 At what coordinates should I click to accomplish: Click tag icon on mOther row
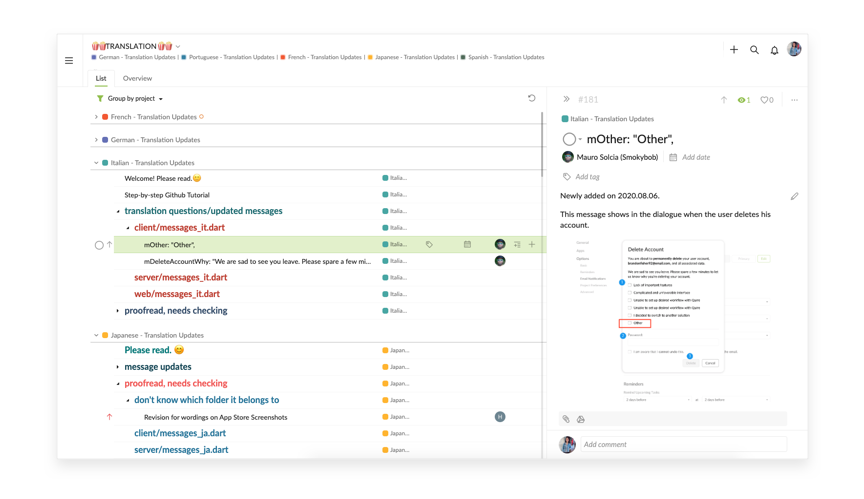point(429,244)
